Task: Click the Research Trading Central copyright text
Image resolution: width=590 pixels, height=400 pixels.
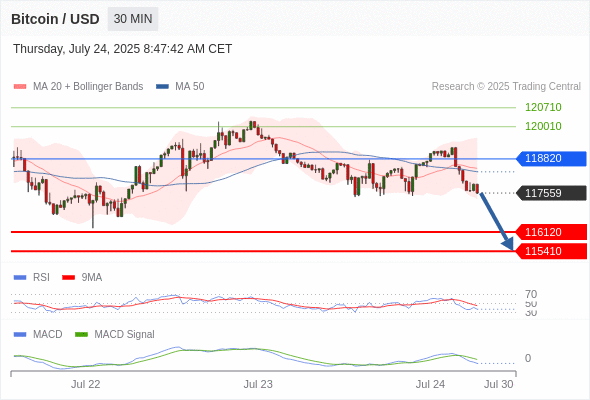Action: click(x=506, y=87)
